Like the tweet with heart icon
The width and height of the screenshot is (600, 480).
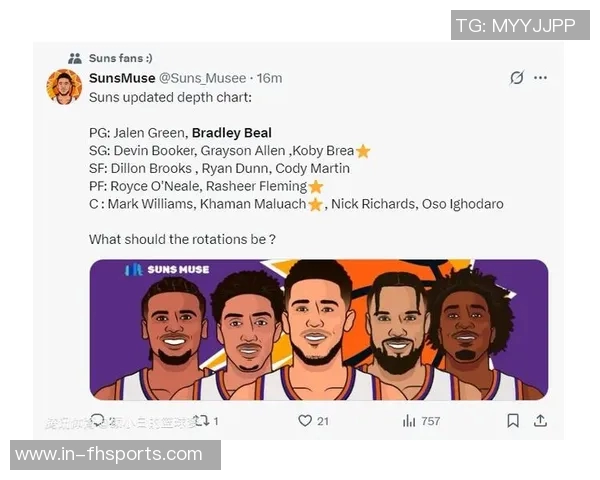(x=305, y=421)
